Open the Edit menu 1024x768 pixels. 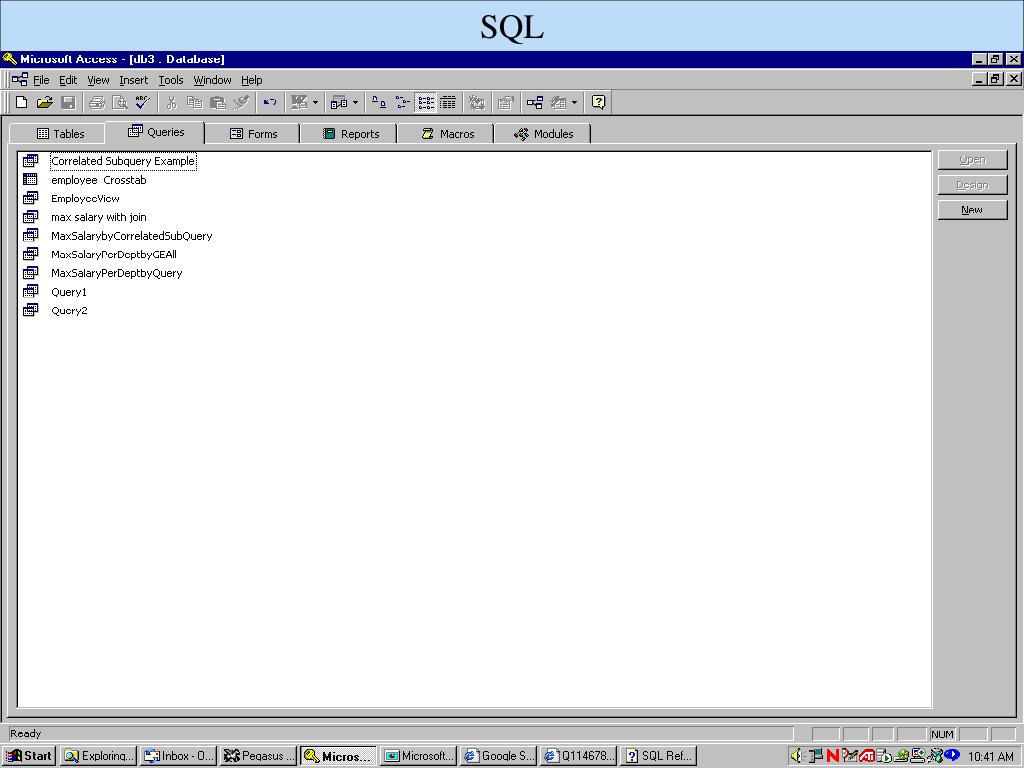pos(68,80)
